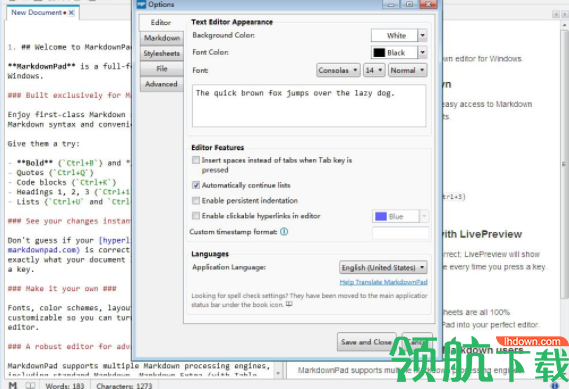Click the book spell check icon in status bar

(30, 385)
